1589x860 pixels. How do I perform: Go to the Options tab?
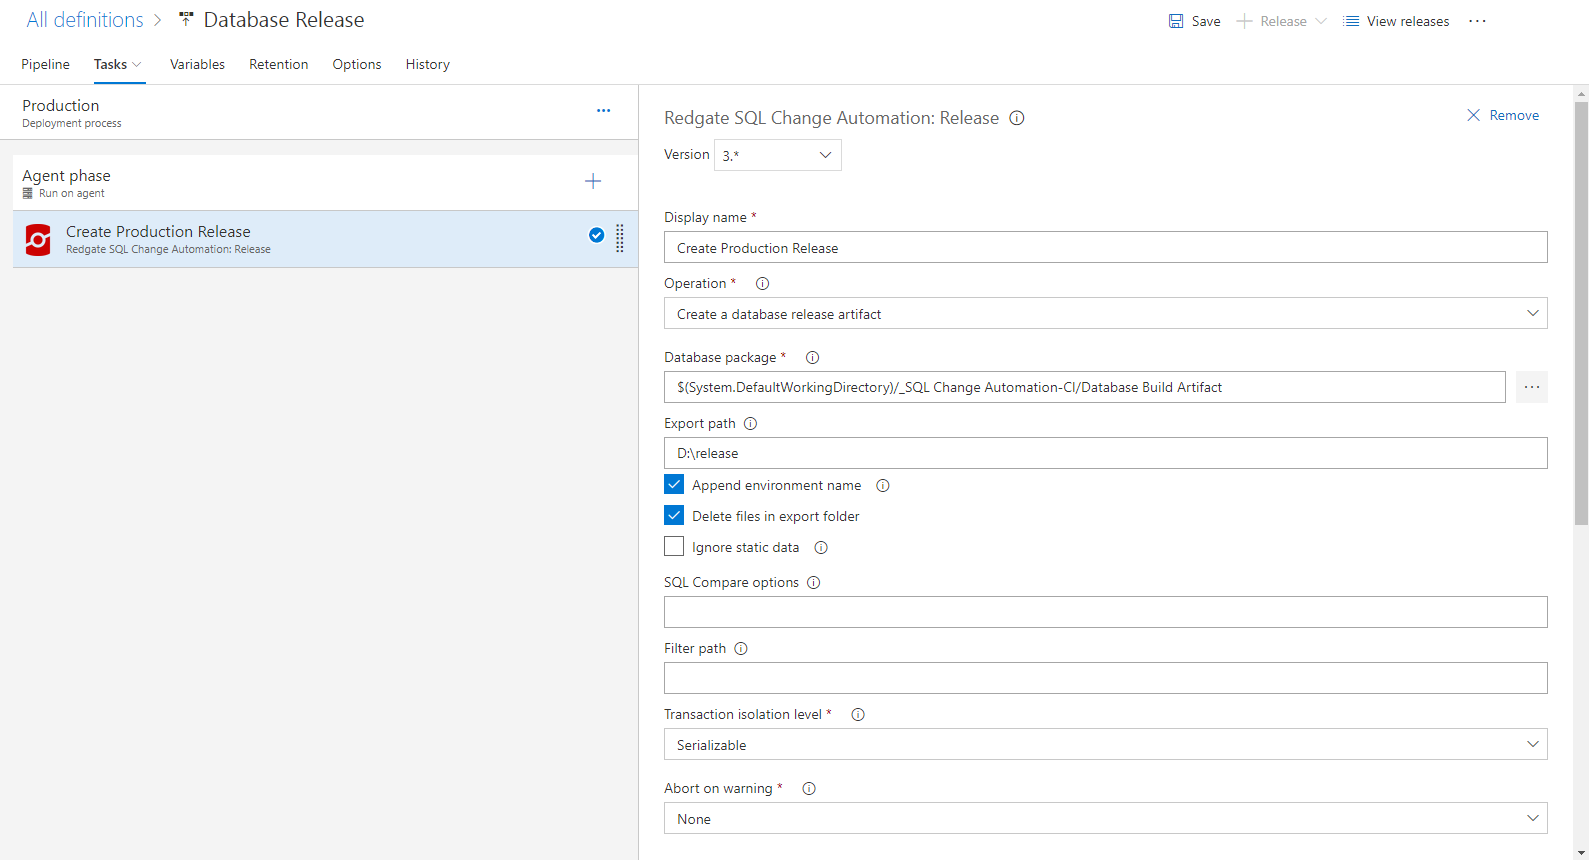click(x=357, y=64)
